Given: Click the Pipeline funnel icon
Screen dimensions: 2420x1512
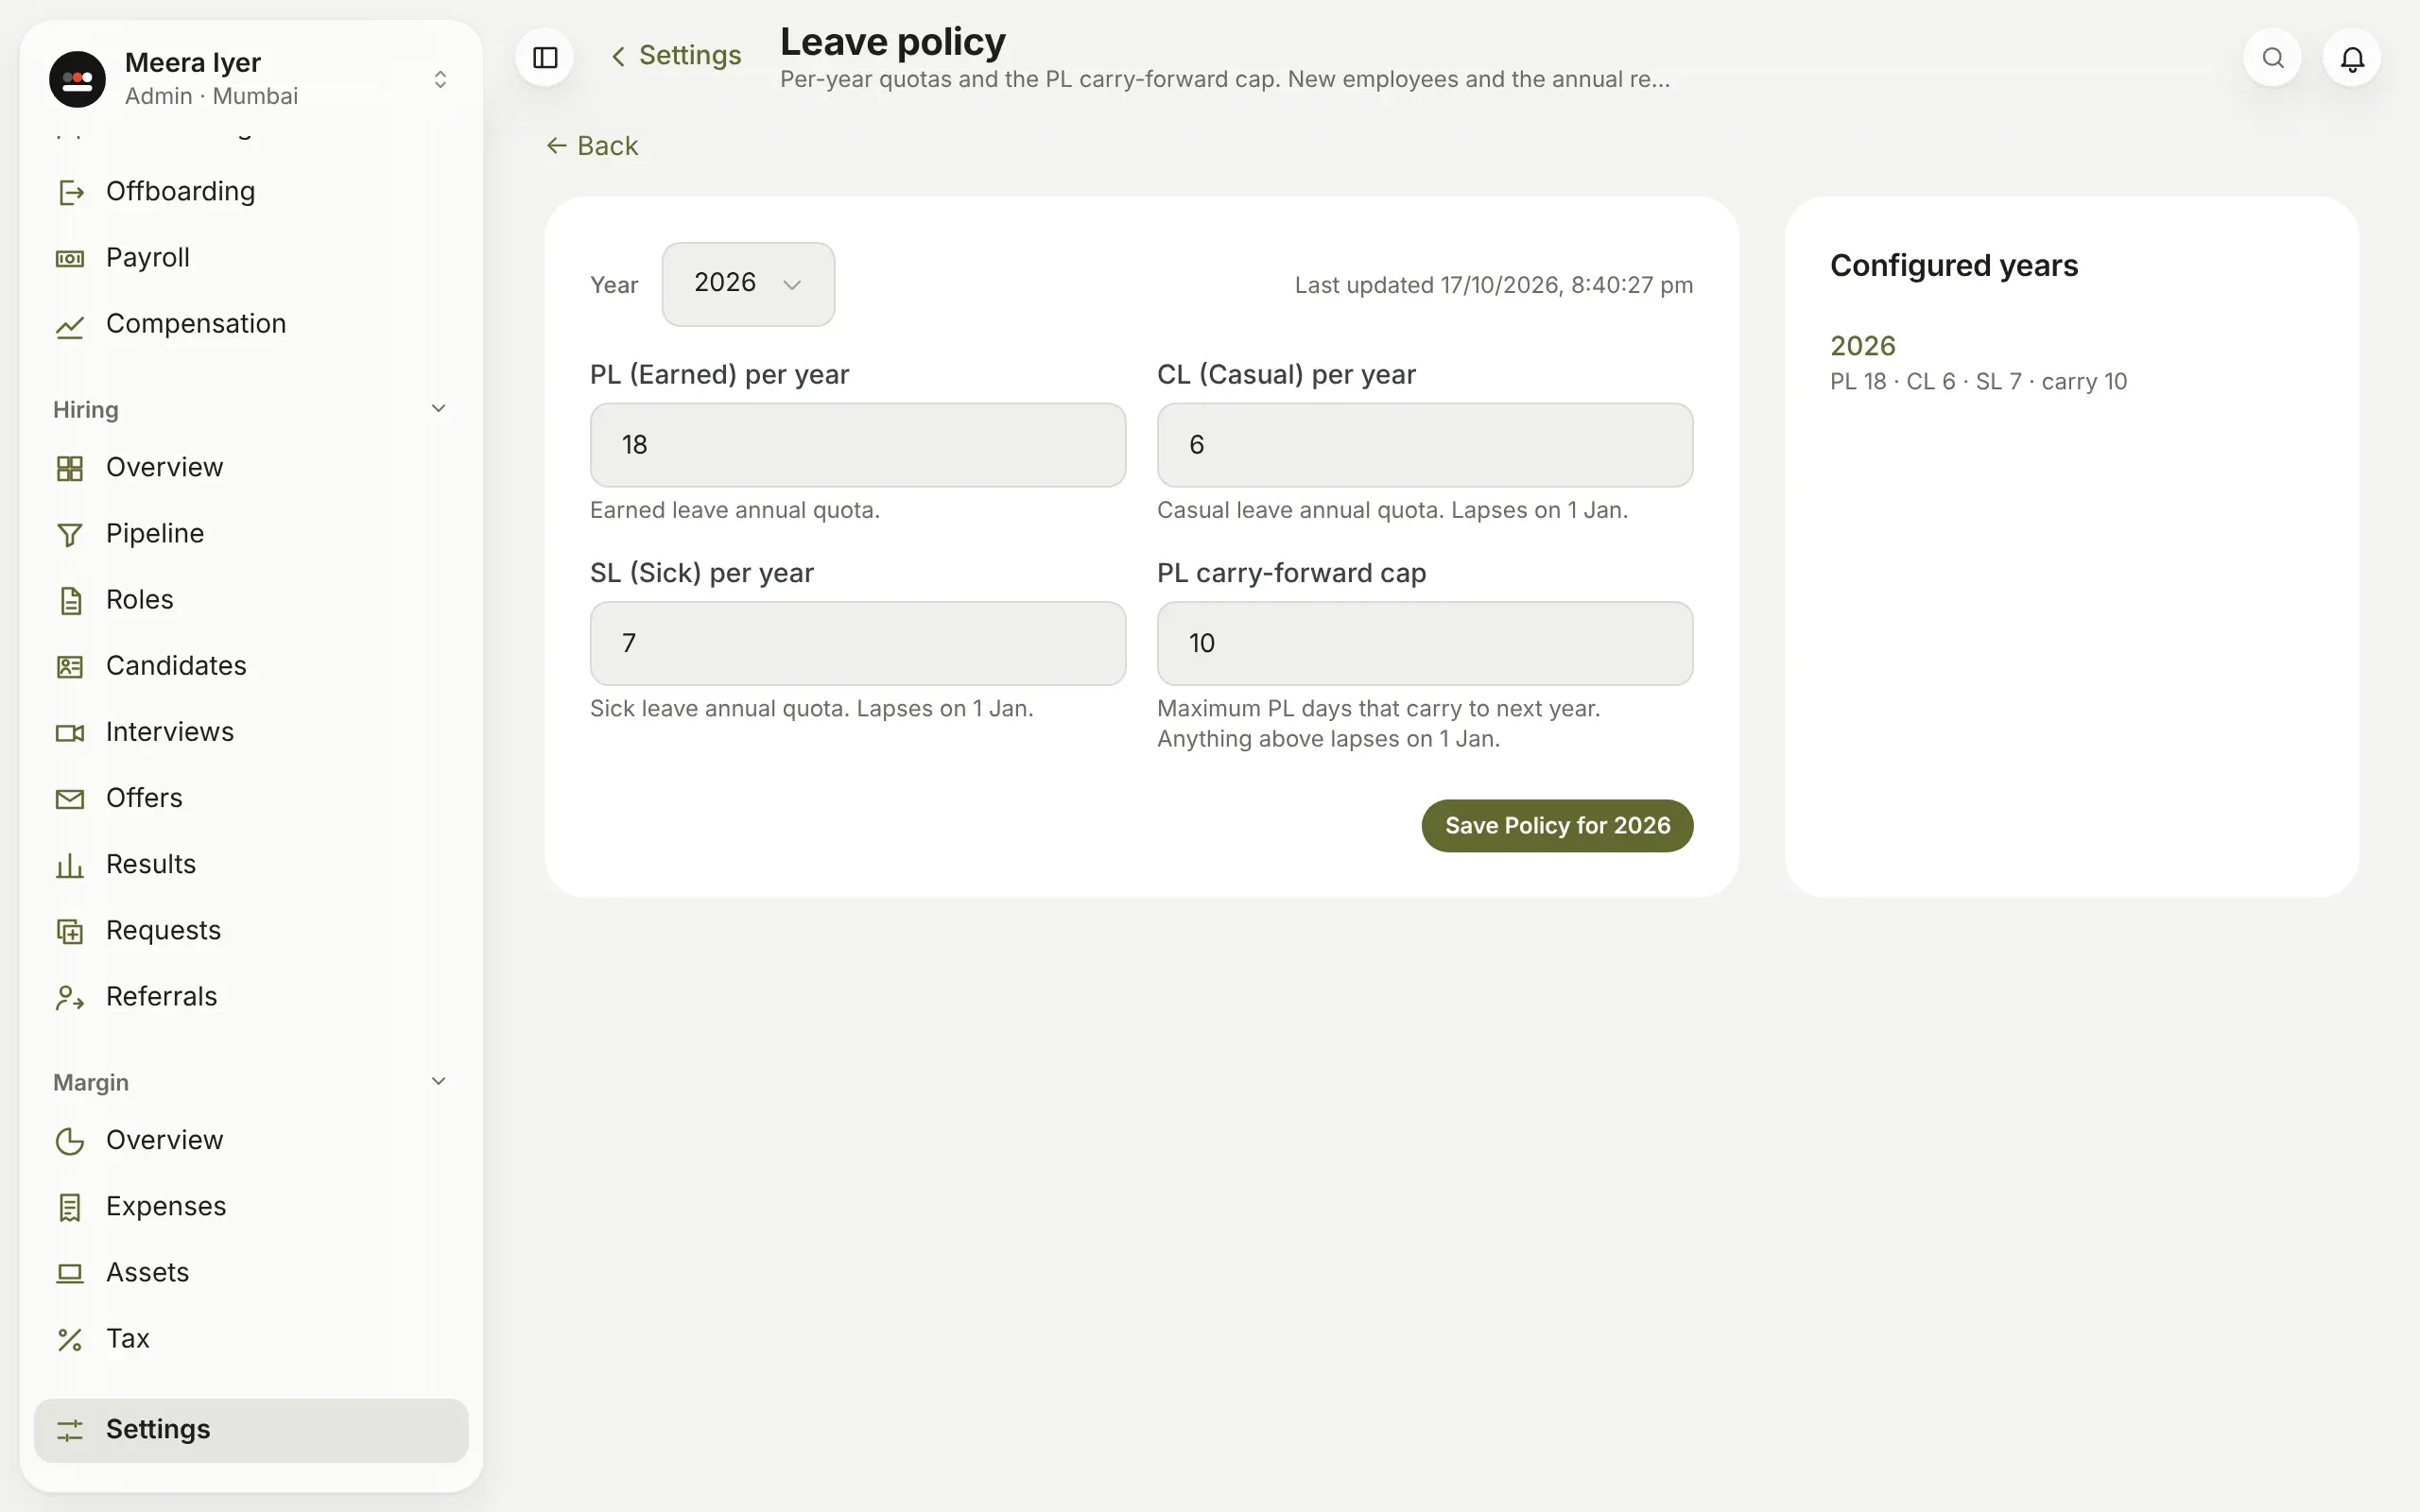Looking at the screenshot, I should click(x=70, y=534).
